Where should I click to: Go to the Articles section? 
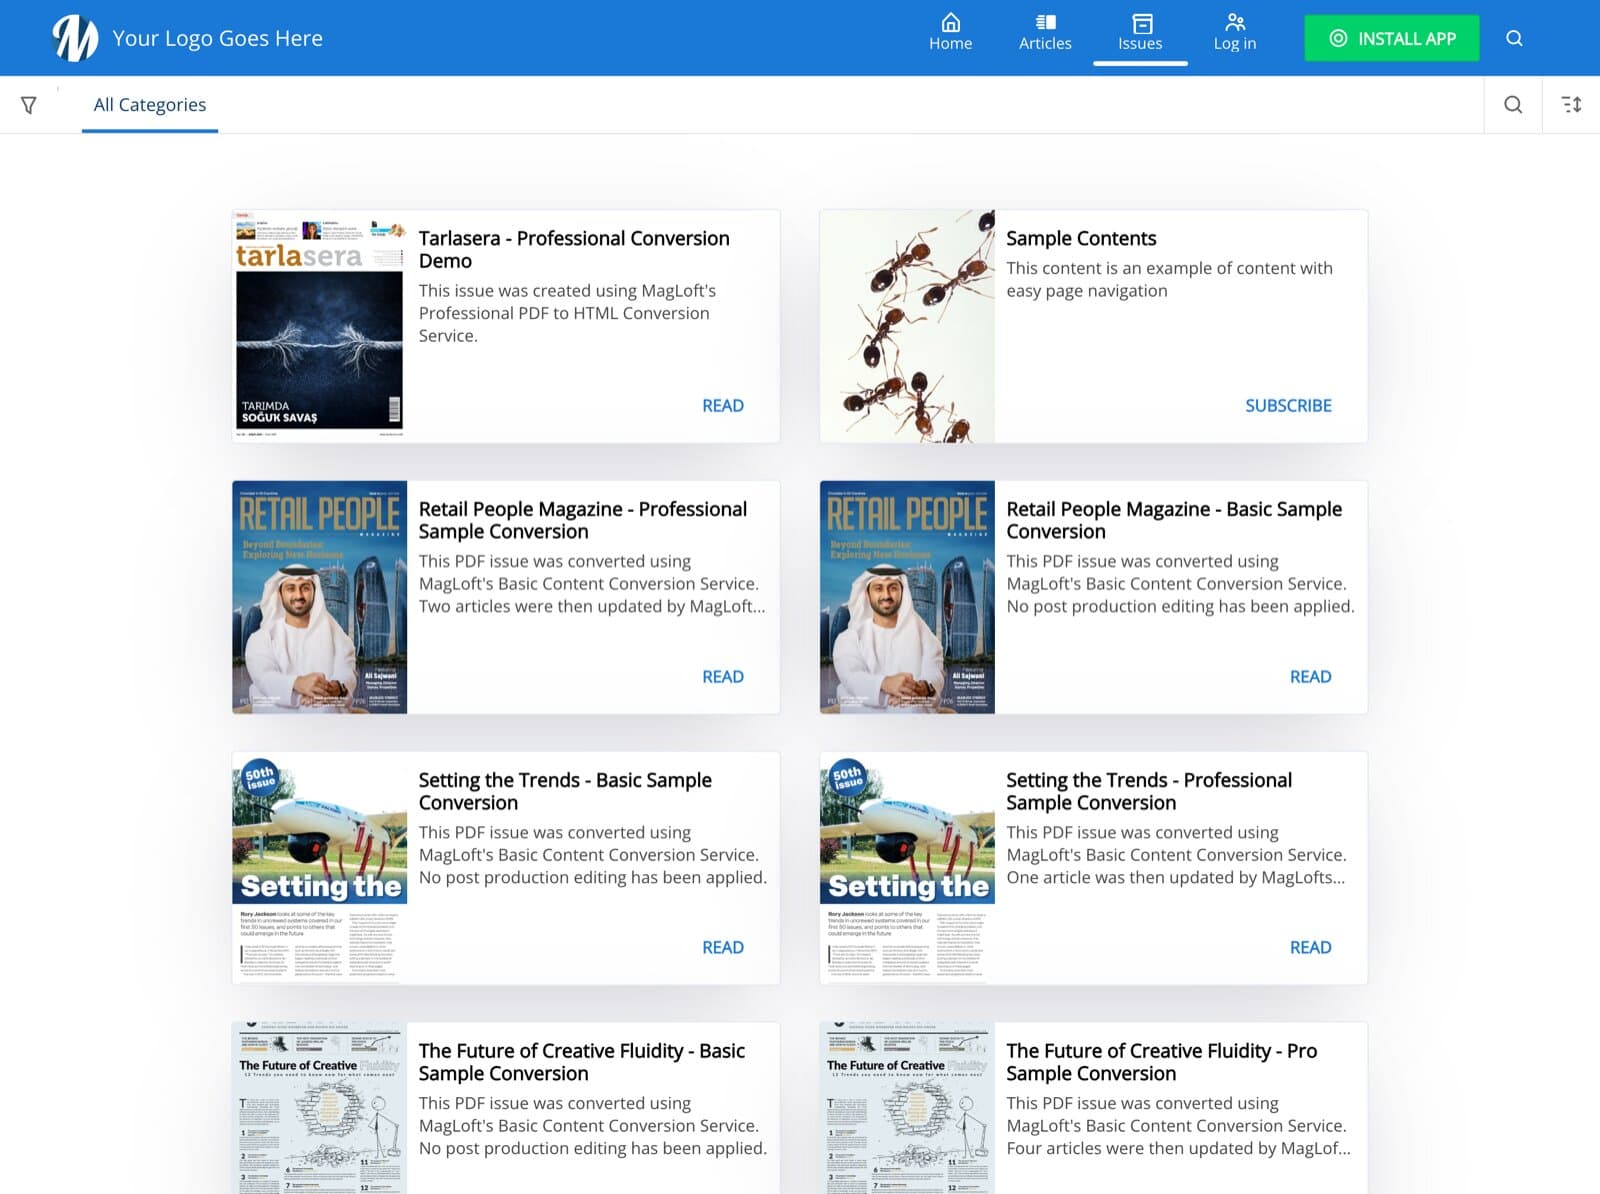tap(1045, 33)
